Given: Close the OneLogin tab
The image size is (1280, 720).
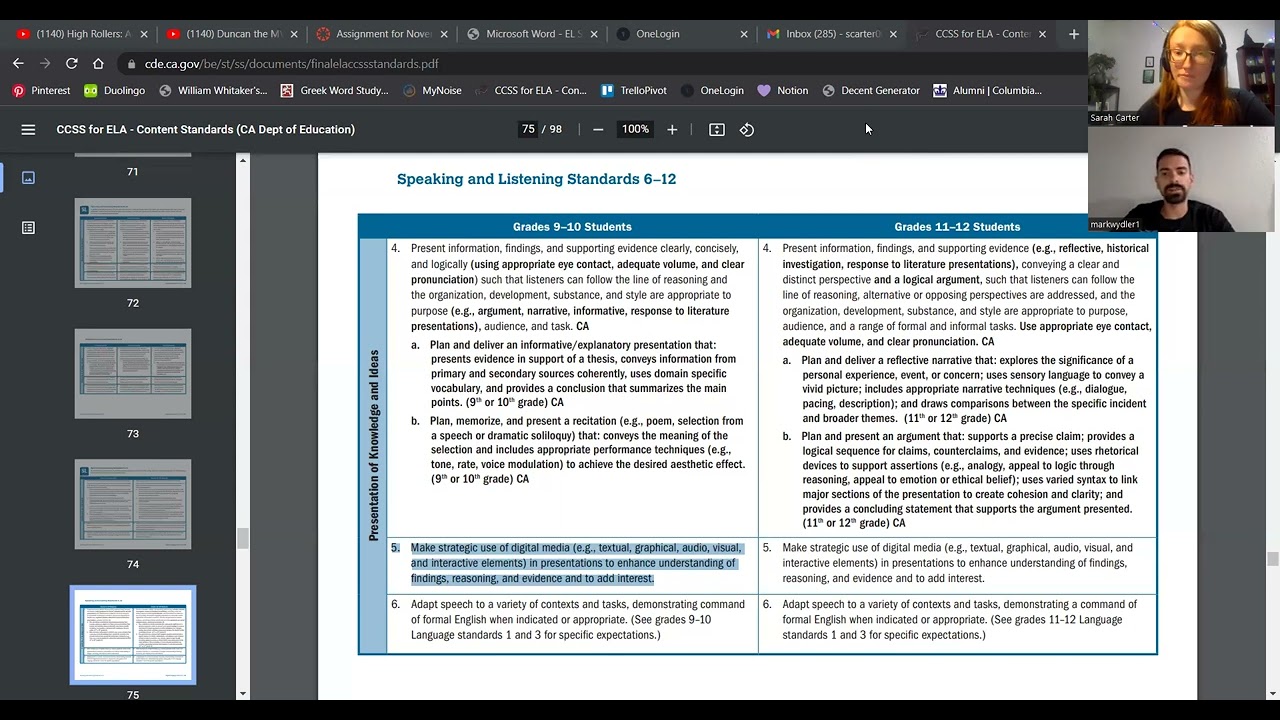Looking at the screenshot, I should tap(744, 34).
